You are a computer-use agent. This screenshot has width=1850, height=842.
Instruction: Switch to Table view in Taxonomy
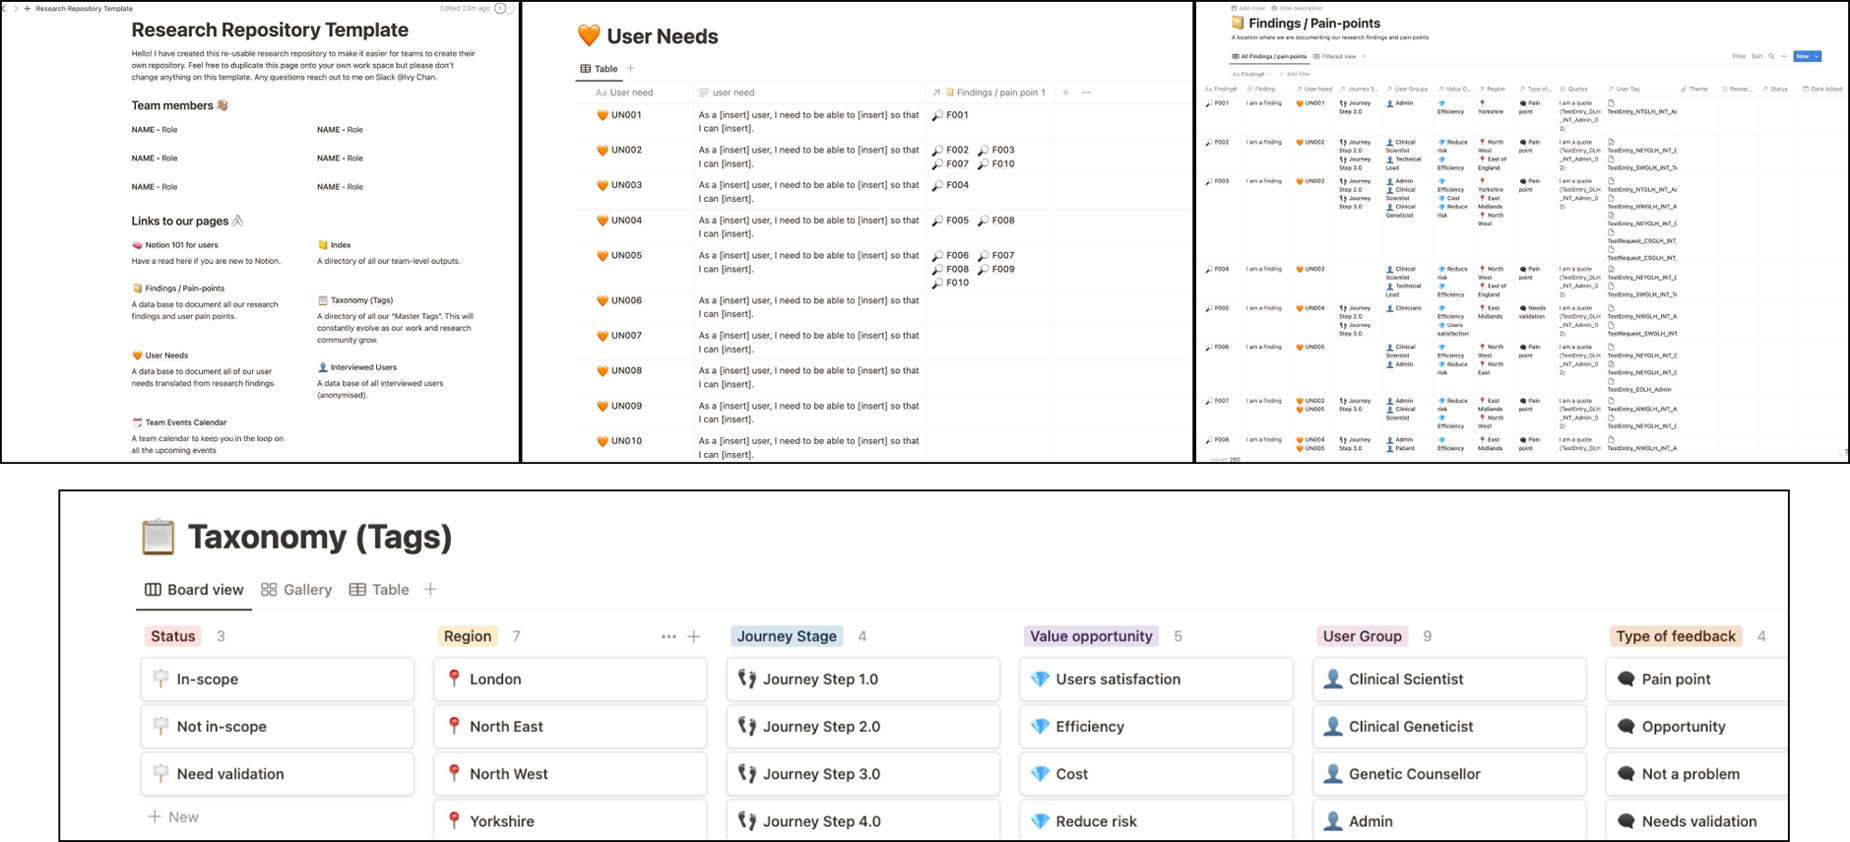click(x=379, y=590)
